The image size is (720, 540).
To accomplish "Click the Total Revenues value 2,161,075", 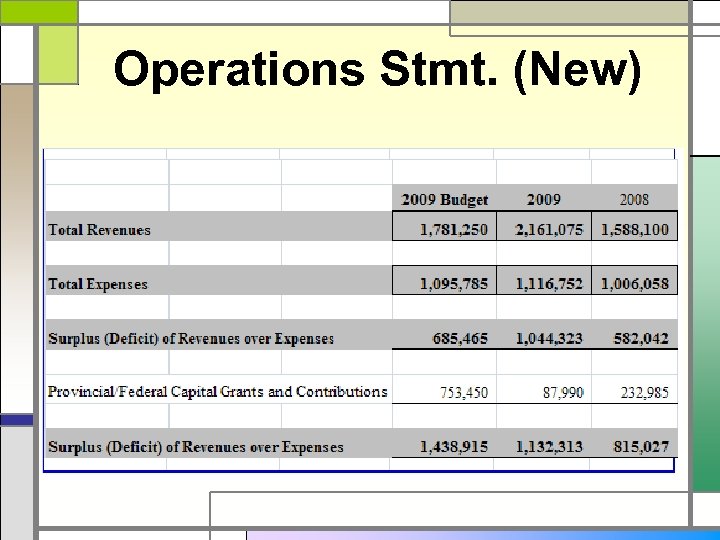I will (x=549, y=229).
